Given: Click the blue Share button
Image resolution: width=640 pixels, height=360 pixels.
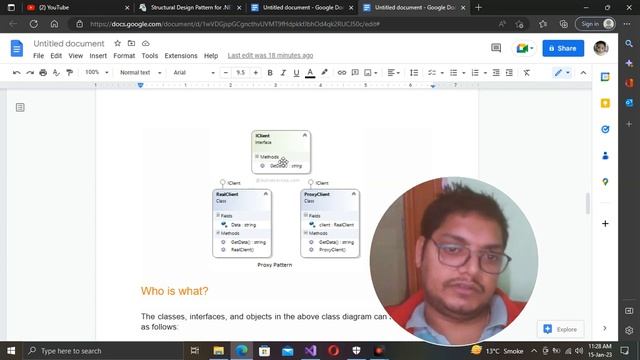Looking at the screenshot, I should point(563,48).
